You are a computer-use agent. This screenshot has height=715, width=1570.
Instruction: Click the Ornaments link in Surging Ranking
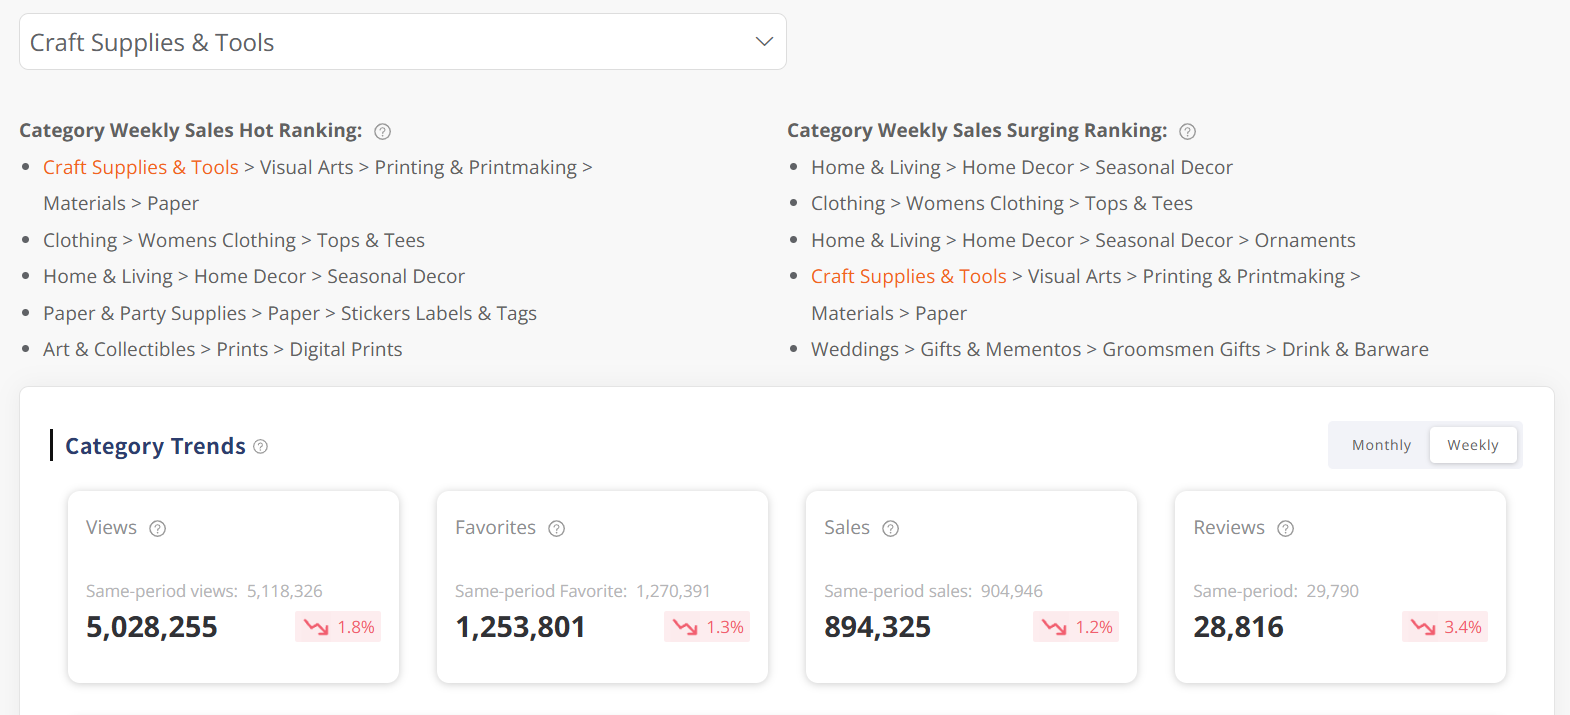(x=1304, y=240)
